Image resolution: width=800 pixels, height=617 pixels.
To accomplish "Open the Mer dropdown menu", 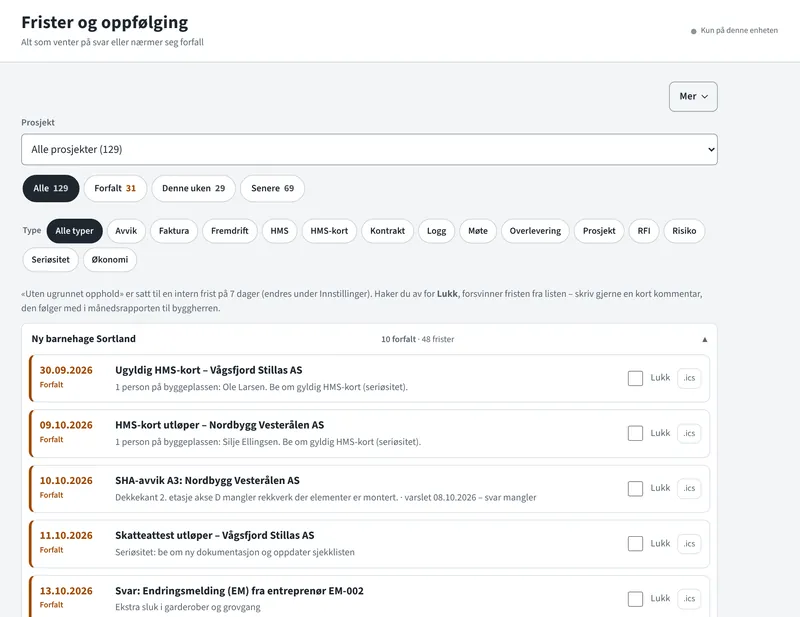I will point(693,96).
